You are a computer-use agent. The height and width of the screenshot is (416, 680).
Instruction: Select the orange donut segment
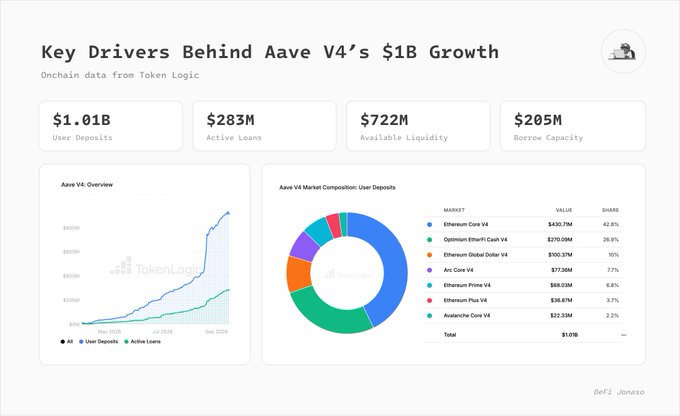point(299,274)
